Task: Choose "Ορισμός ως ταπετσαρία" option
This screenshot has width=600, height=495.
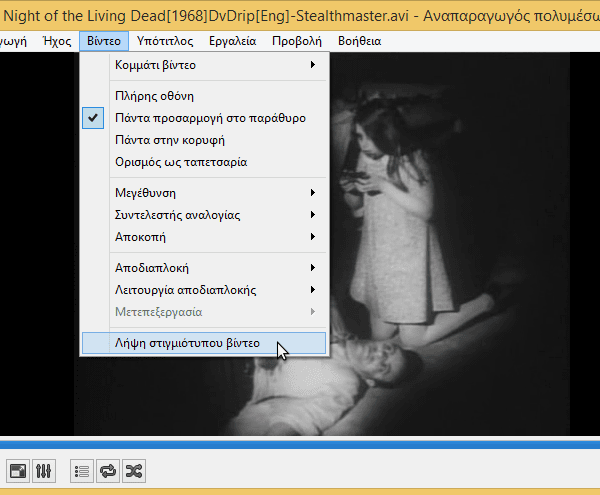Action: pyautogui.click(x=204, y=162)
